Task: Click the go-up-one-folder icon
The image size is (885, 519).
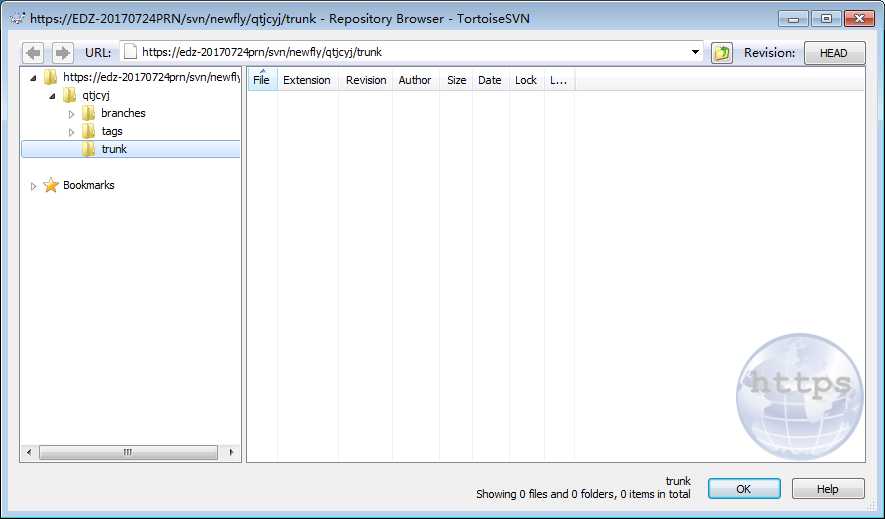Action: 722,53
